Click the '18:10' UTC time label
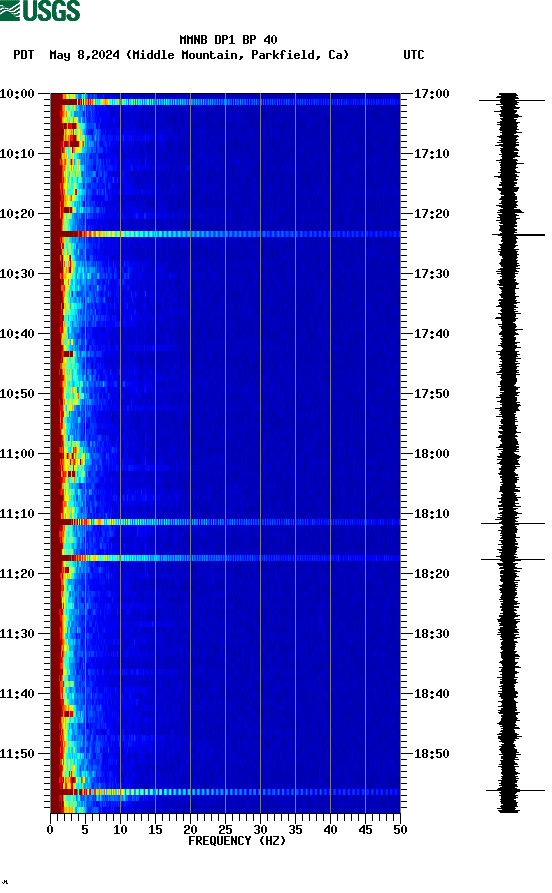The image size is (552, 893). 431,514
